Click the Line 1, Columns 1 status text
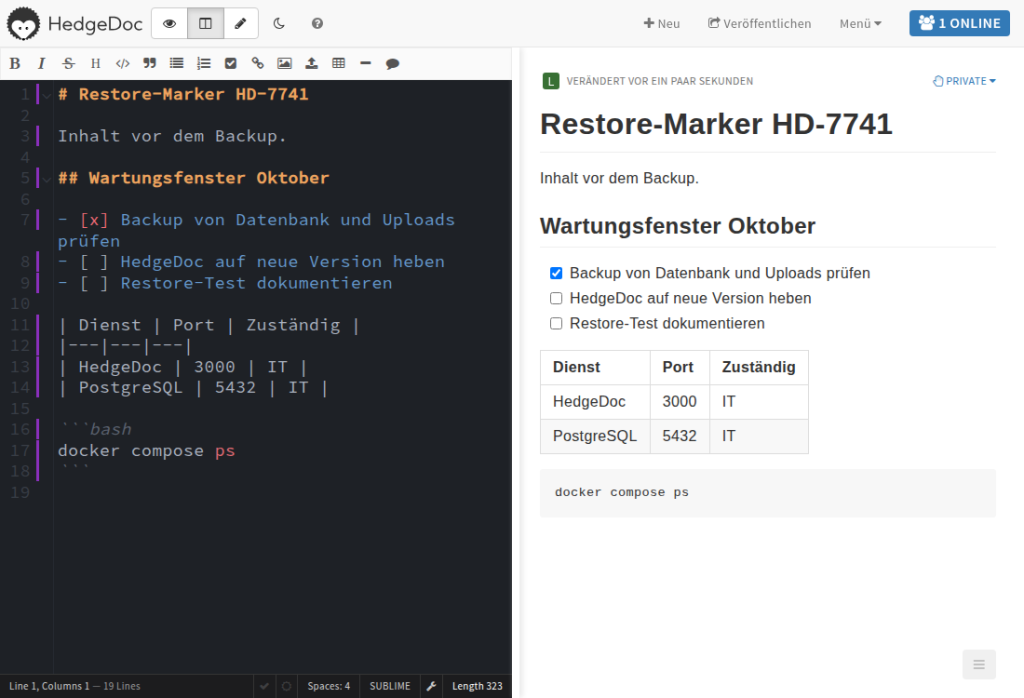The width and height of the screenshot is (1024, 698). [x=49, y=686]
